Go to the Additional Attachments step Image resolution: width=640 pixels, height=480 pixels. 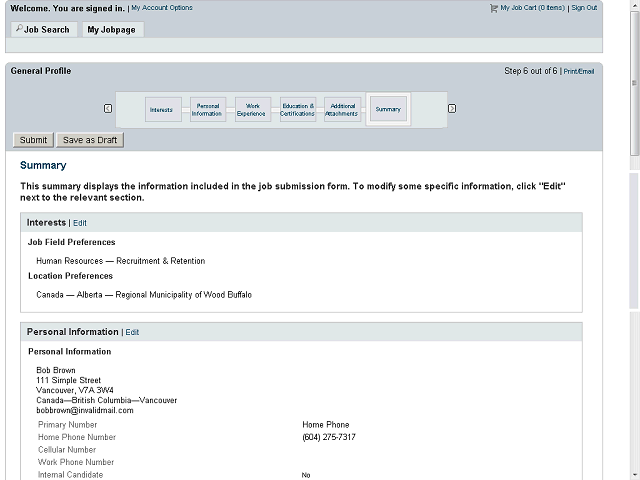[342, 109]
